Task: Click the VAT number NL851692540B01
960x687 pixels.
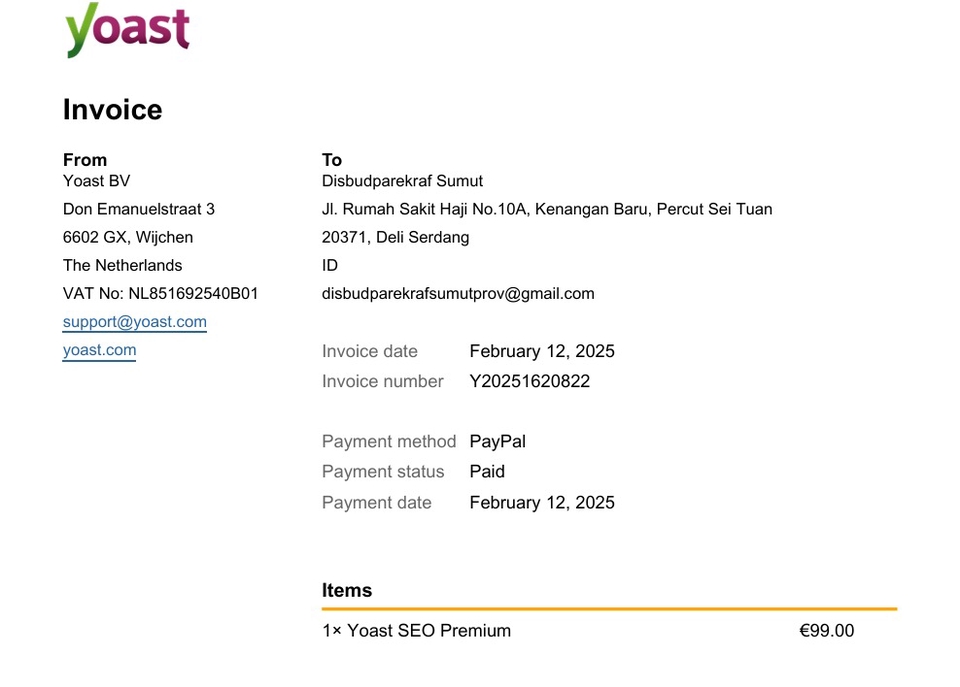Action: point(193,294)
